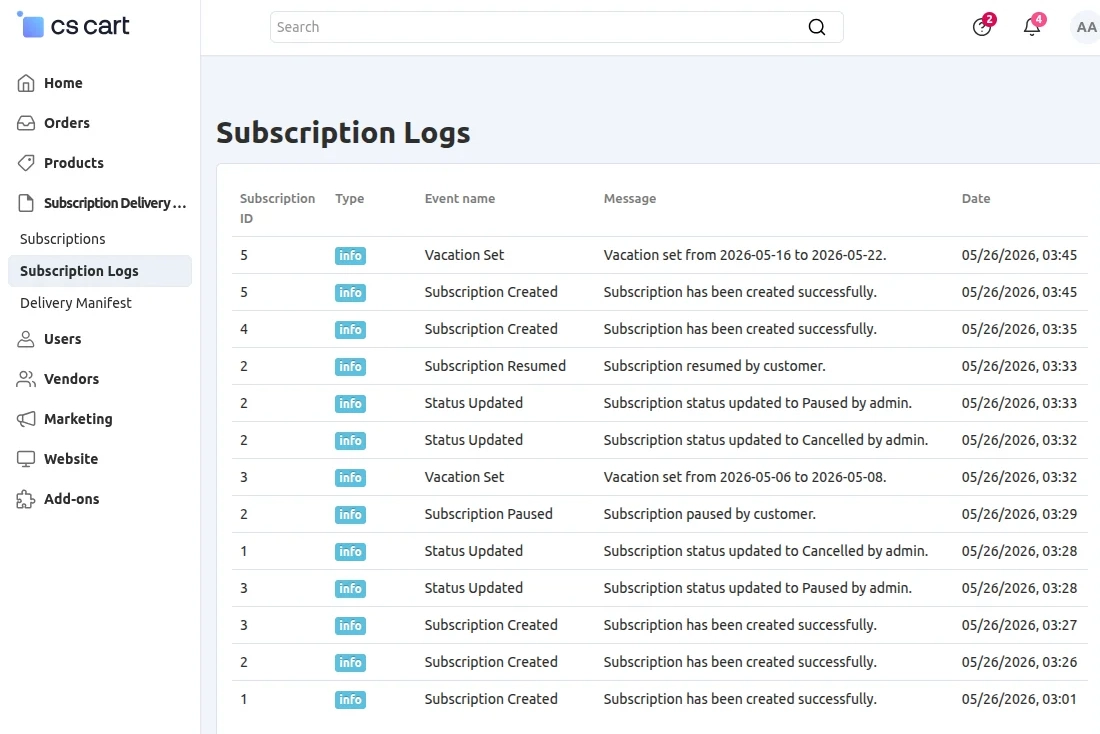Select Subscription Logs submenu link

click(100, 271)
